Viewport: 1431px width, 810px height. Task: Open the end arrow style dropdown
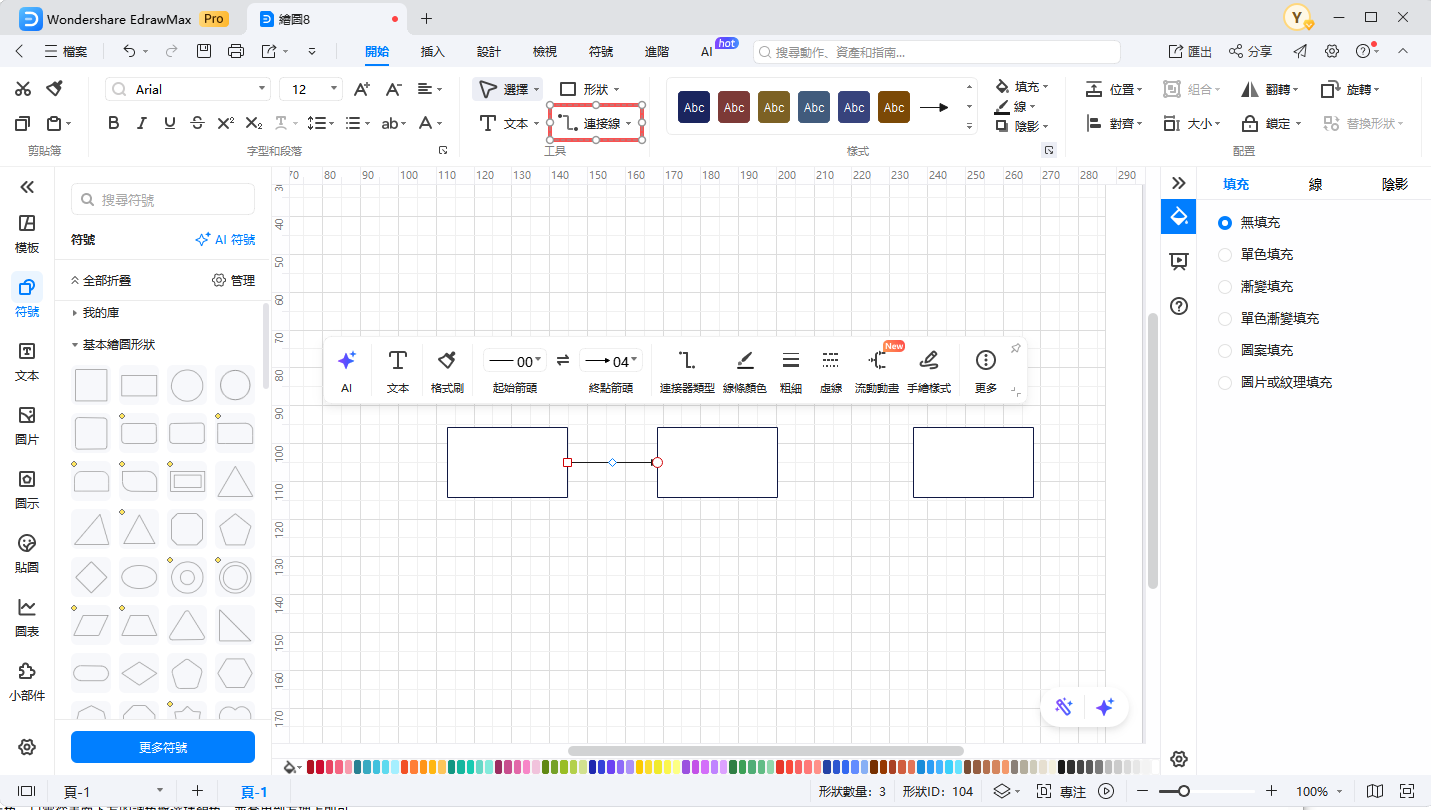(611, 361)
